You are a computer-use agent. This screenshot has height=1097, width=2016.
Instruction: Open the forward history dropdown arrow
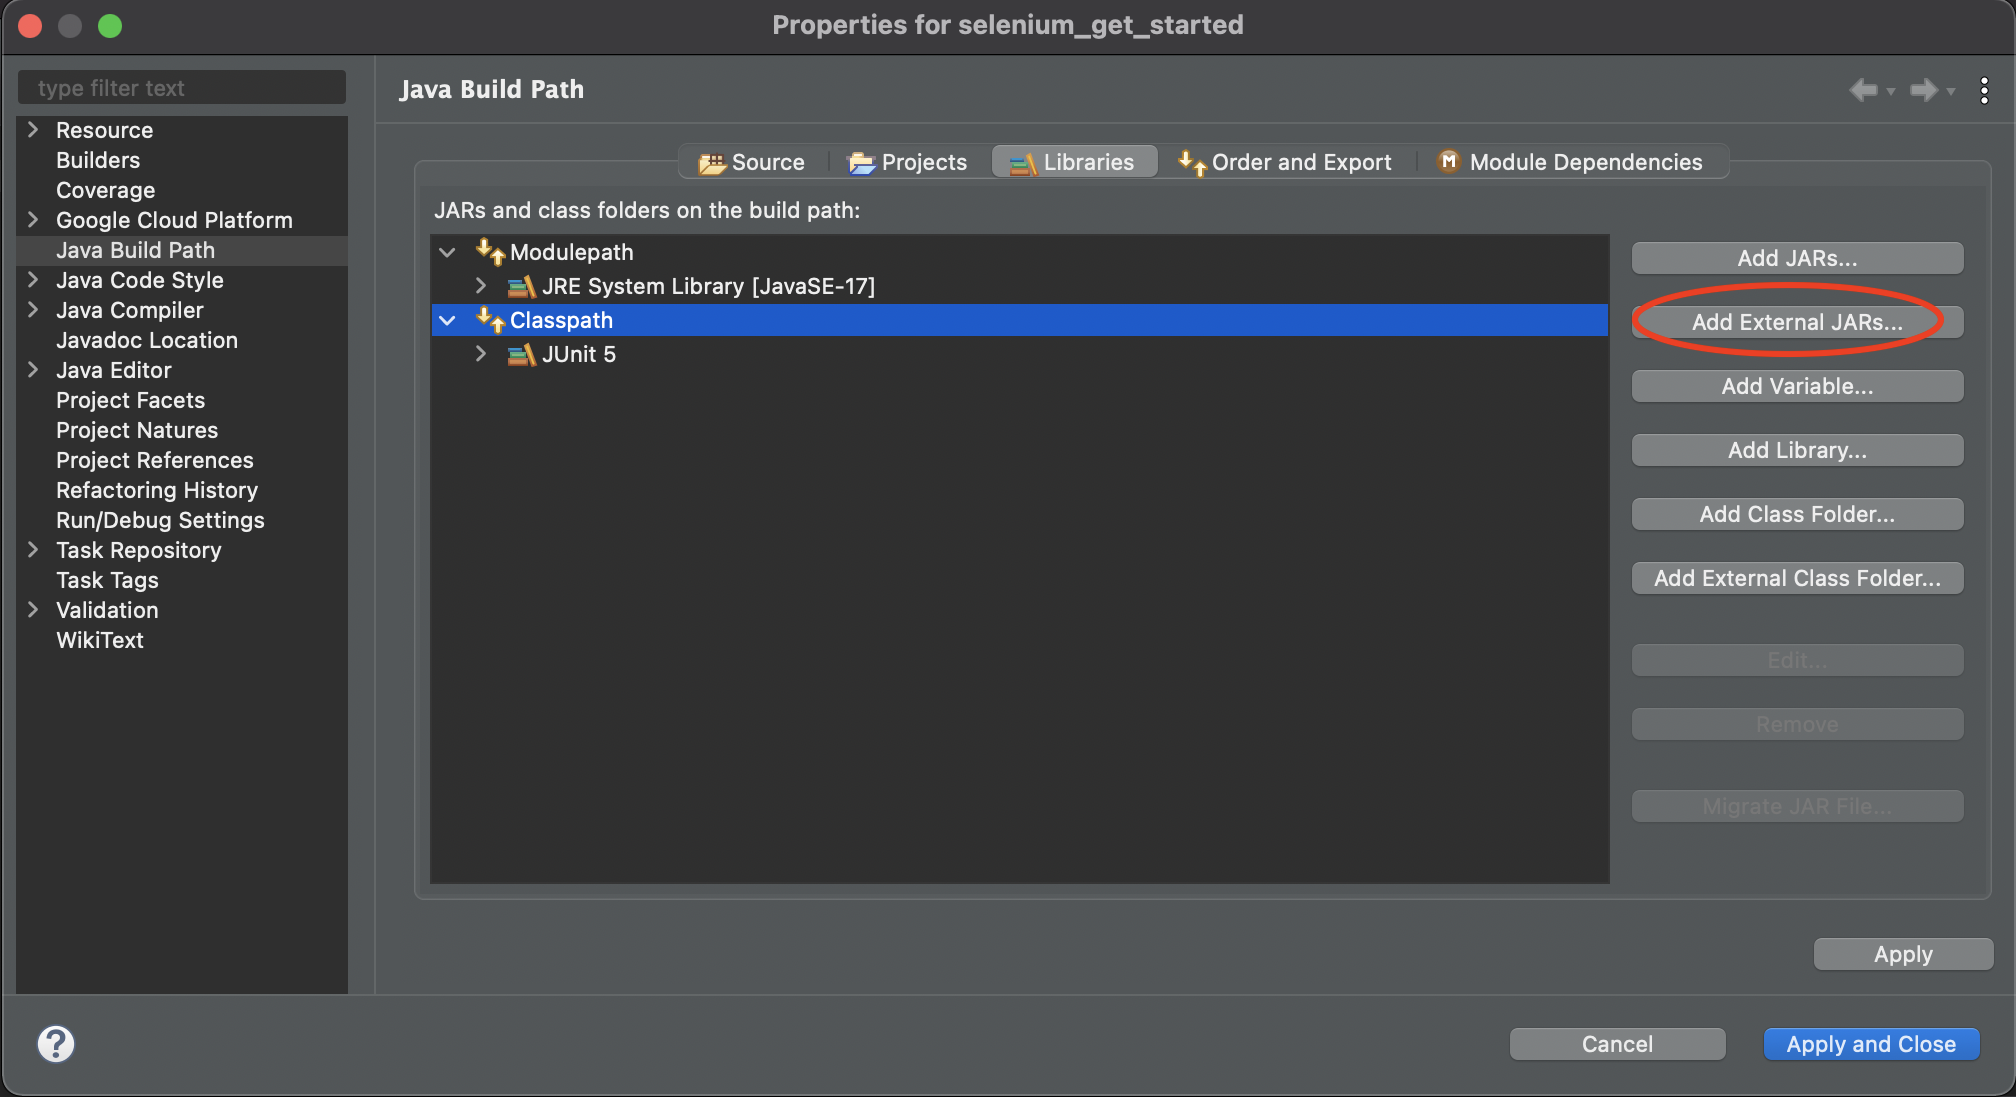coord(1951,91)
